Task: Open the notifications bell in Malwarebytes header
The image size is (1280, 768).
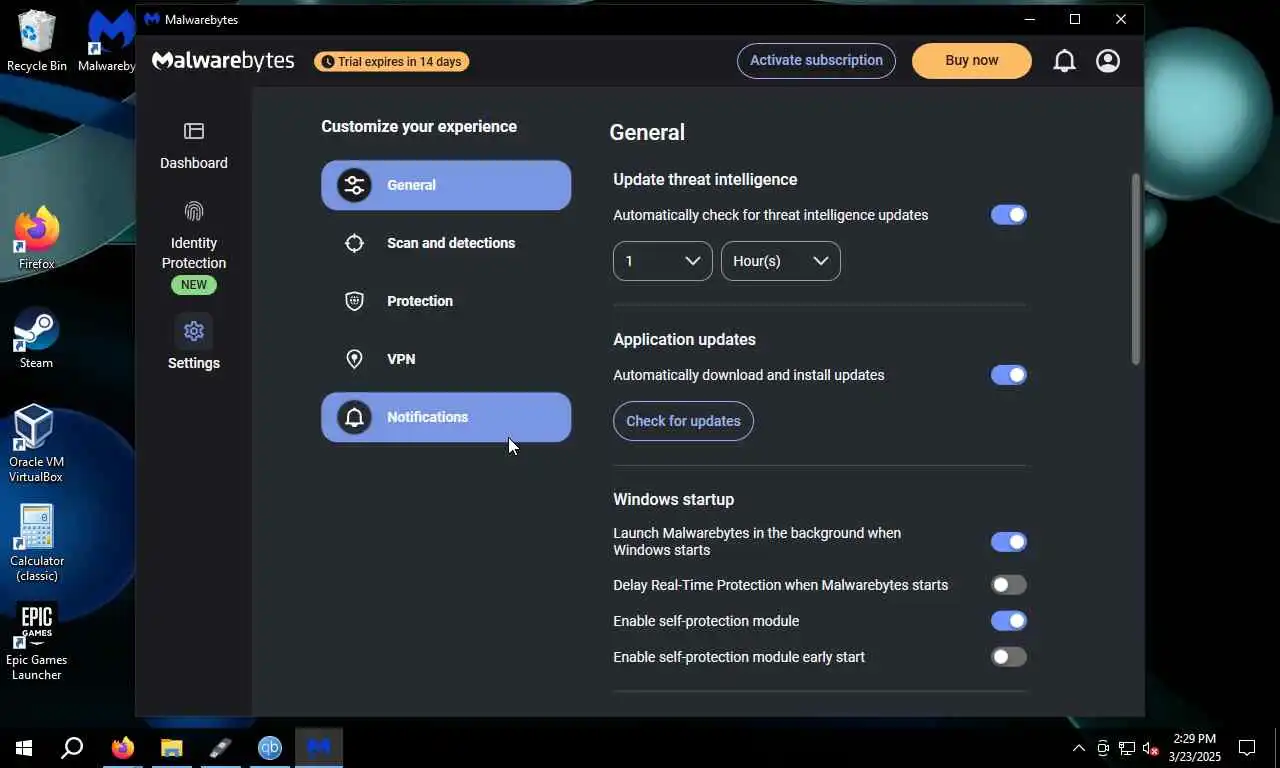Action: pos(1065,61)
